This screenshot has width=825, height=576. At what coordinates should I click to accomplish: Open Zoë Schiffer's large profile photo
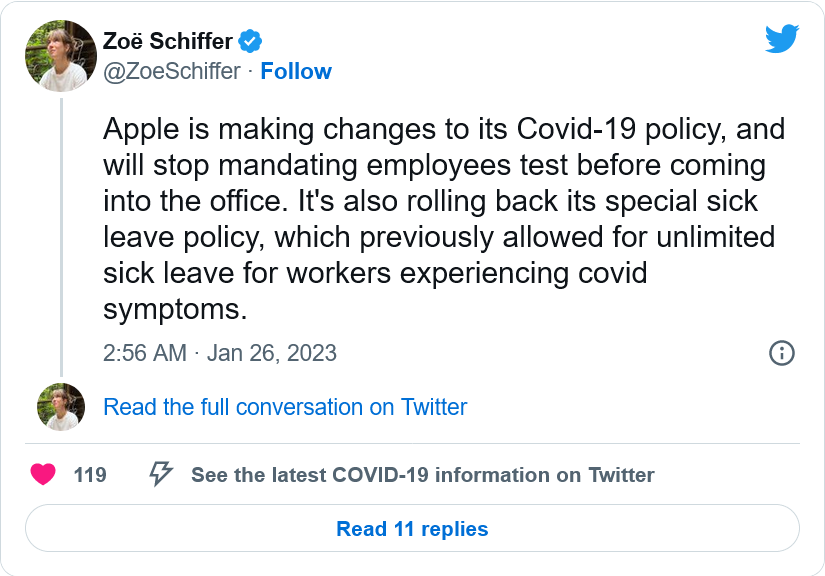[61, 56]
